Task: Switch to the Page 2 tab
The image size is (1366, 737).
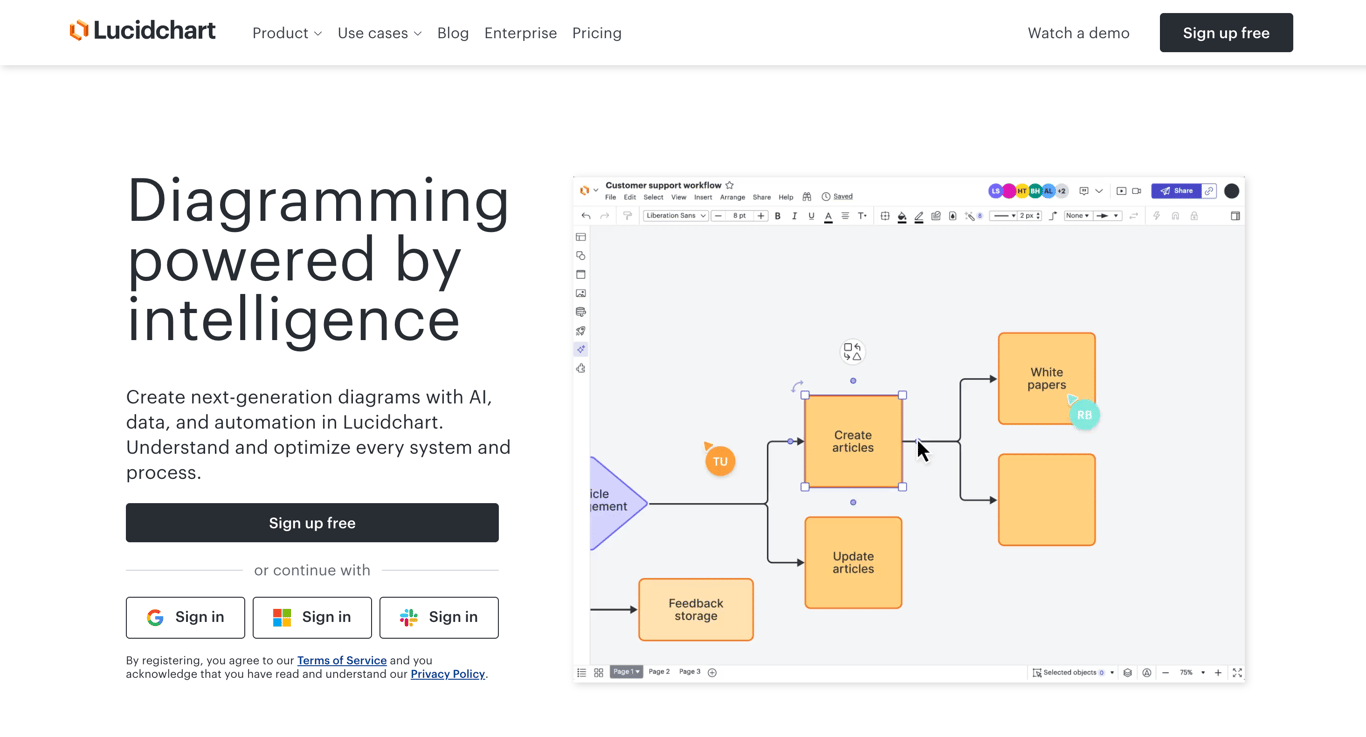Action: coord(659,671)
